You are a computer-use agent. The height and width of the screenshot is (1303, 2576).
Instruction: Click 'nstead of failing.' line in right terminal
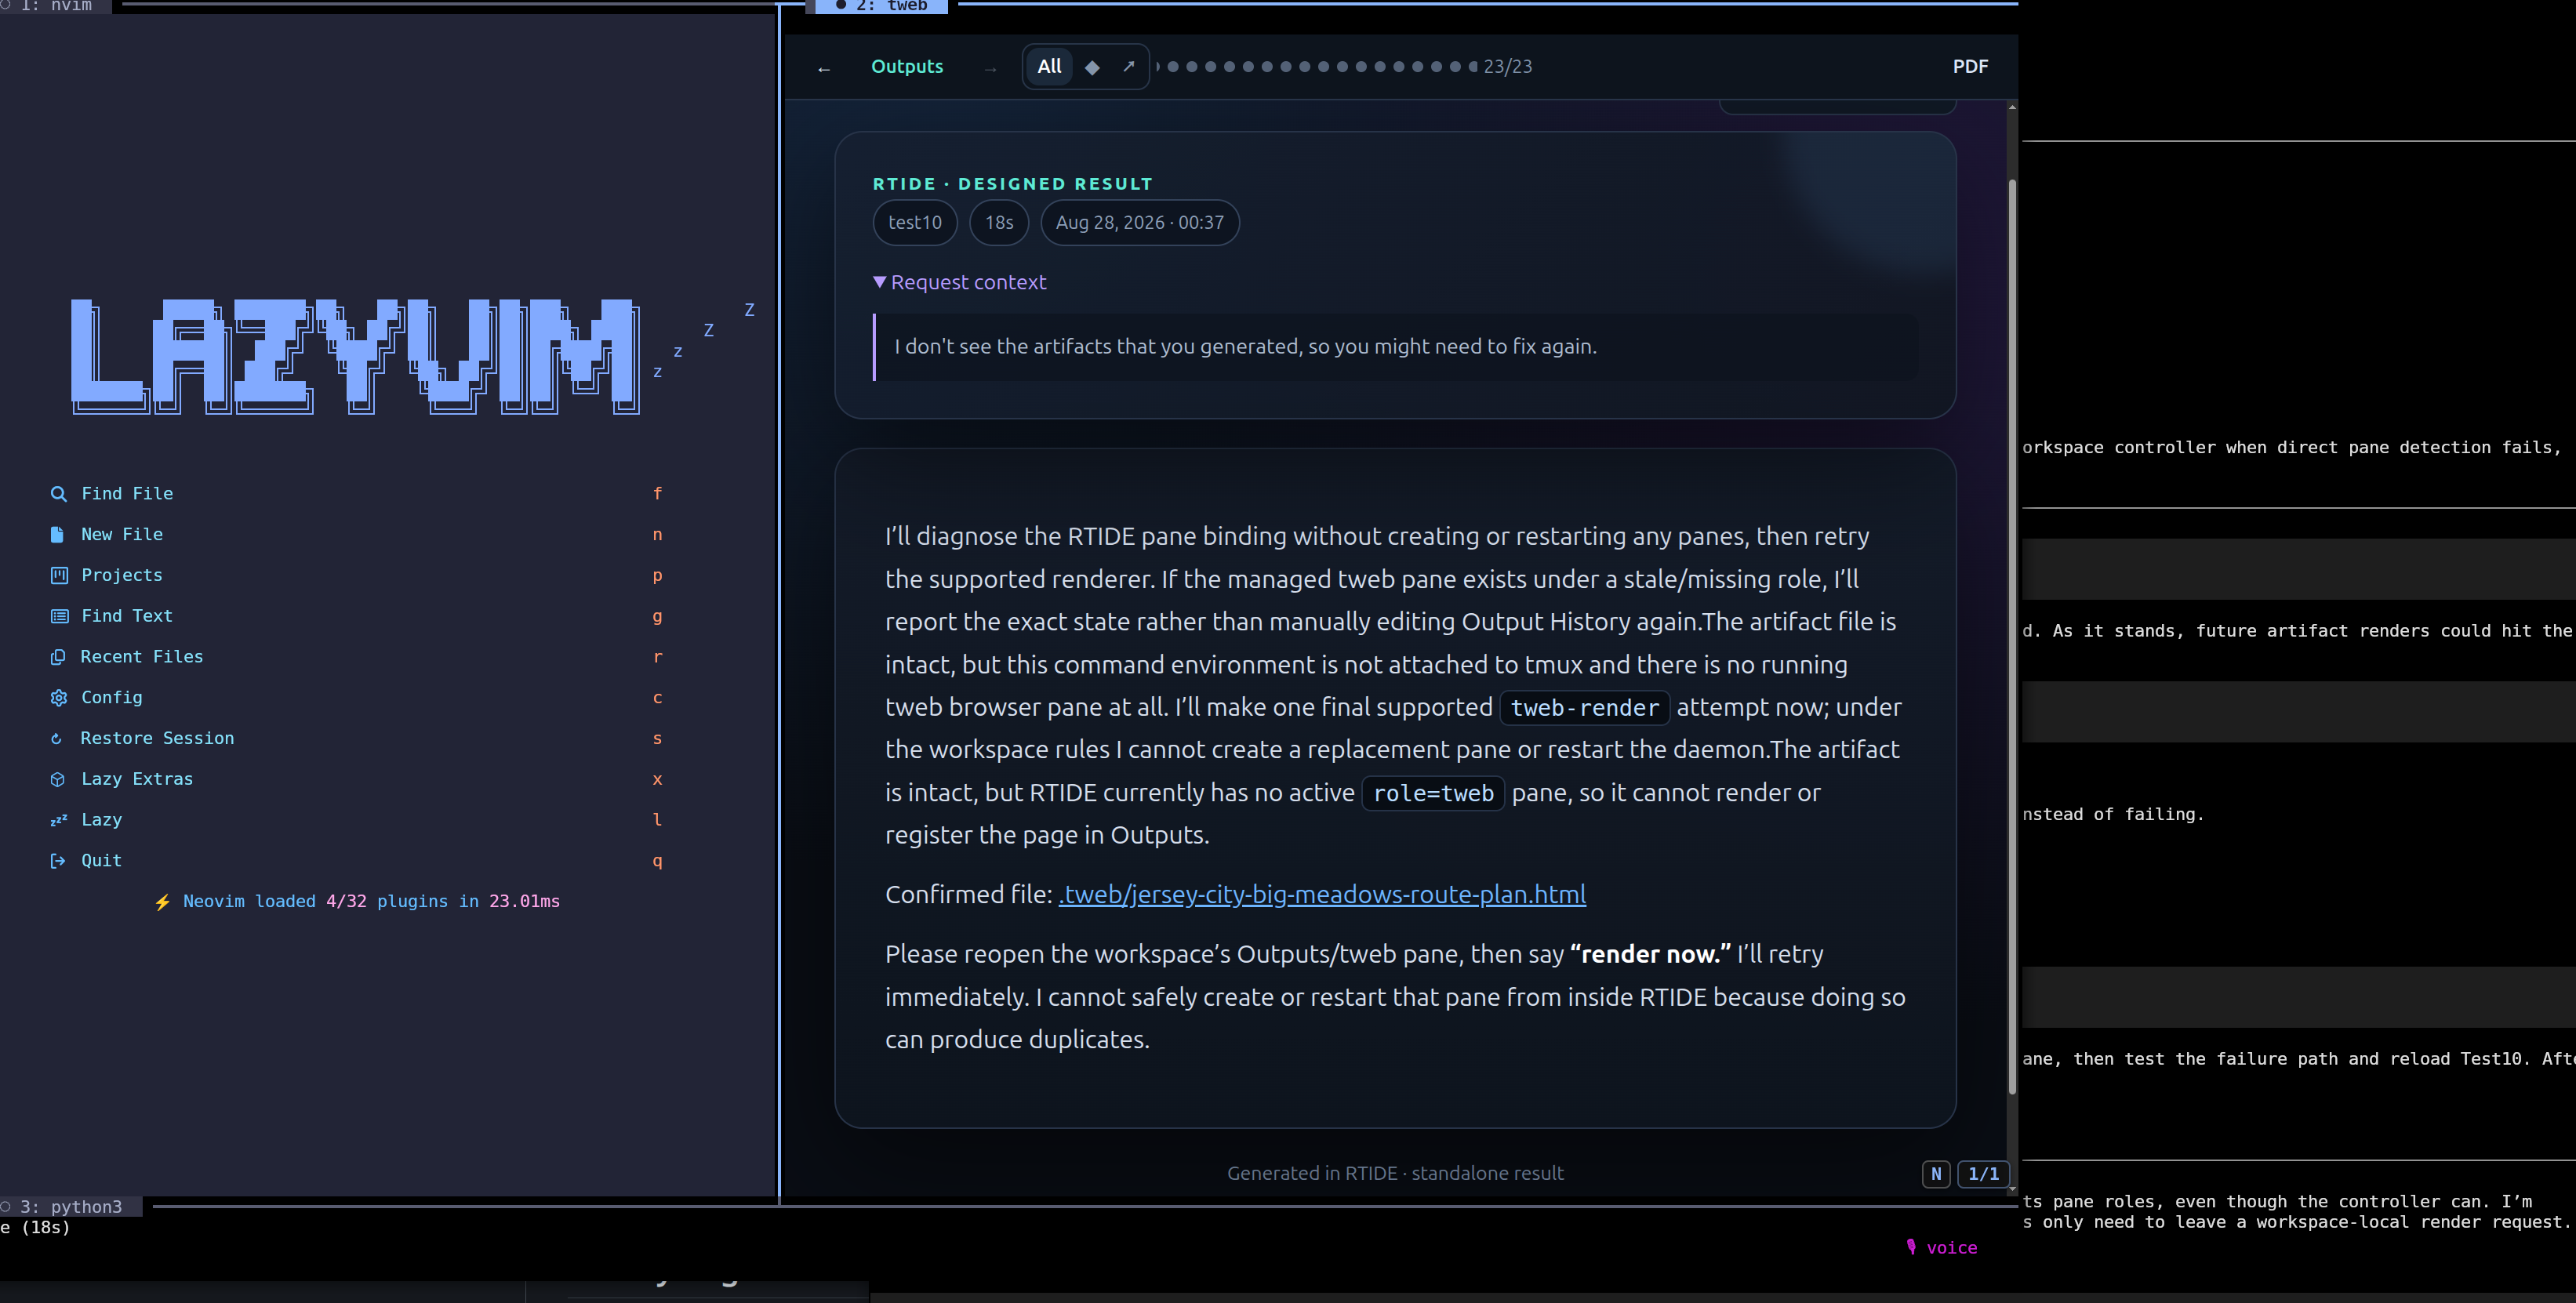2113,814
